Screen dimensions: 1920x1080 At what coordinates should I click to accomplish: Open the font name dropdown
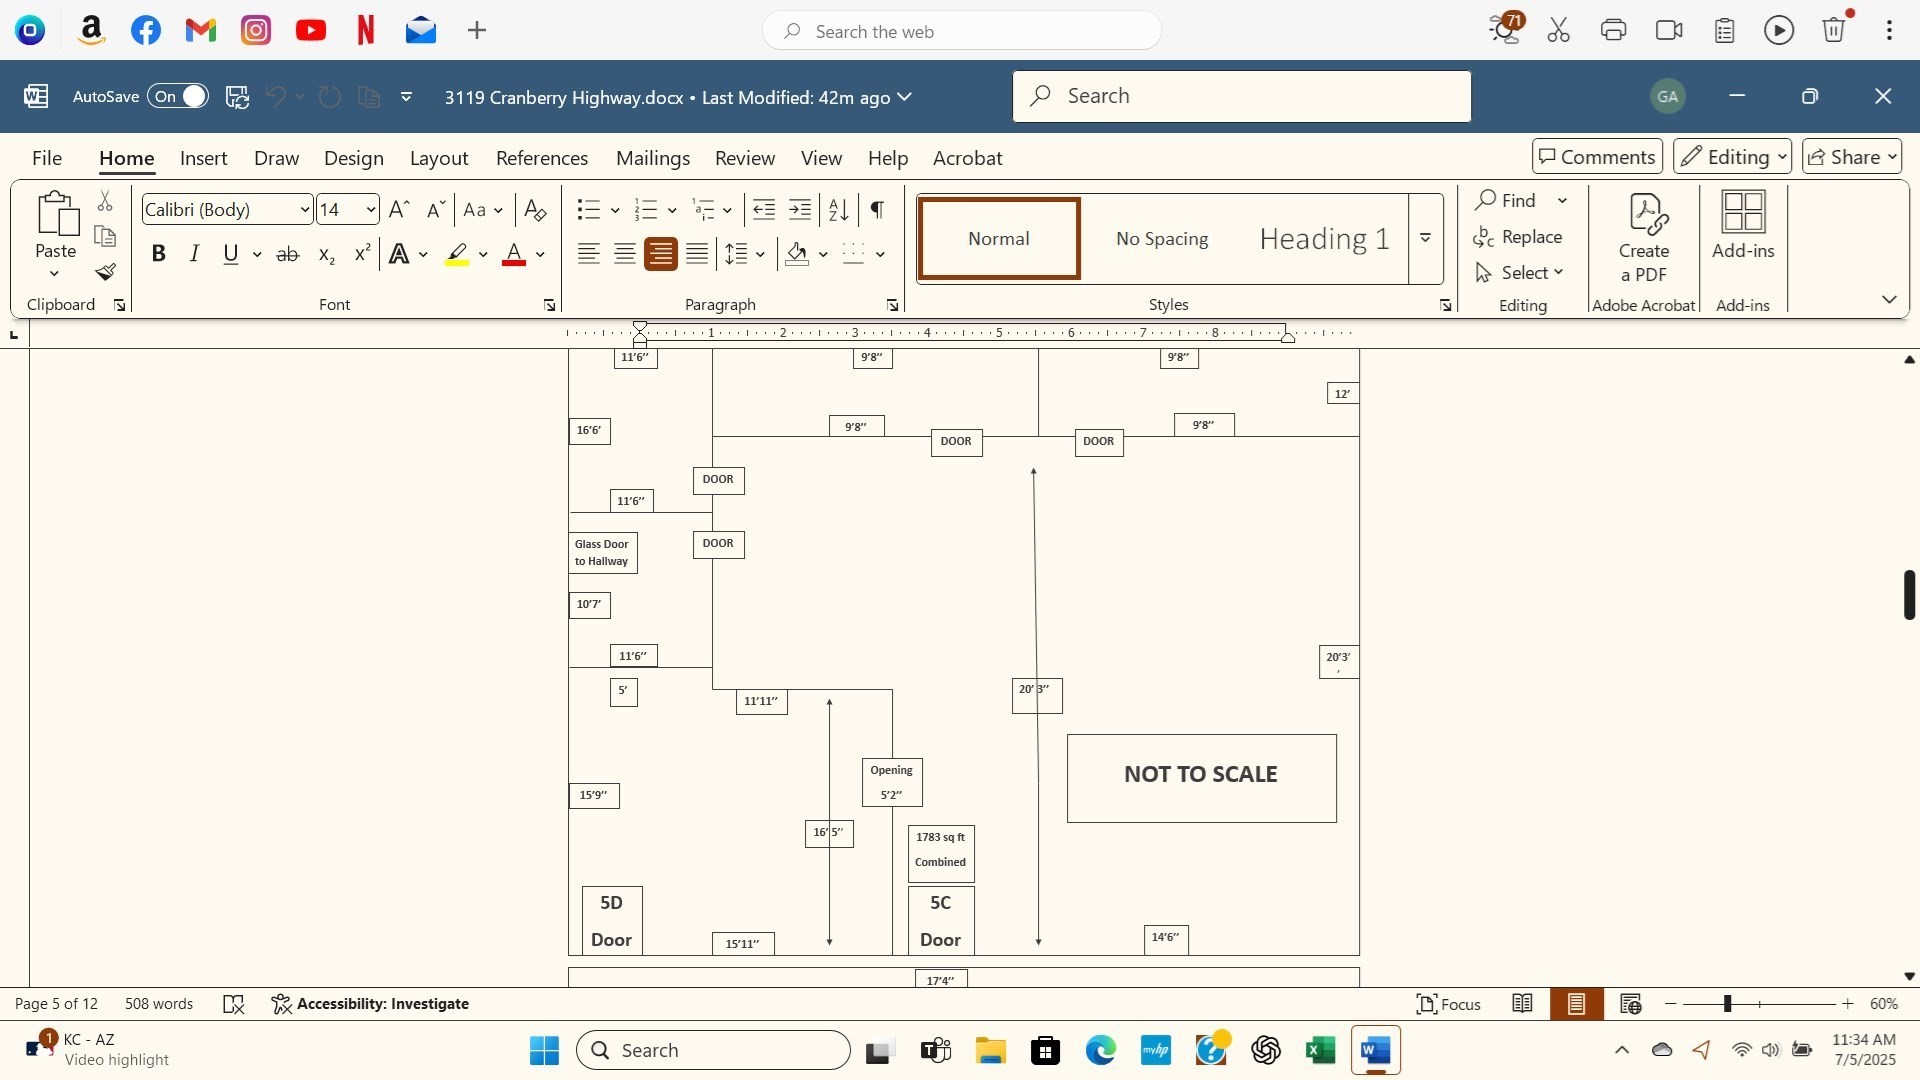(x=305, y=210)
